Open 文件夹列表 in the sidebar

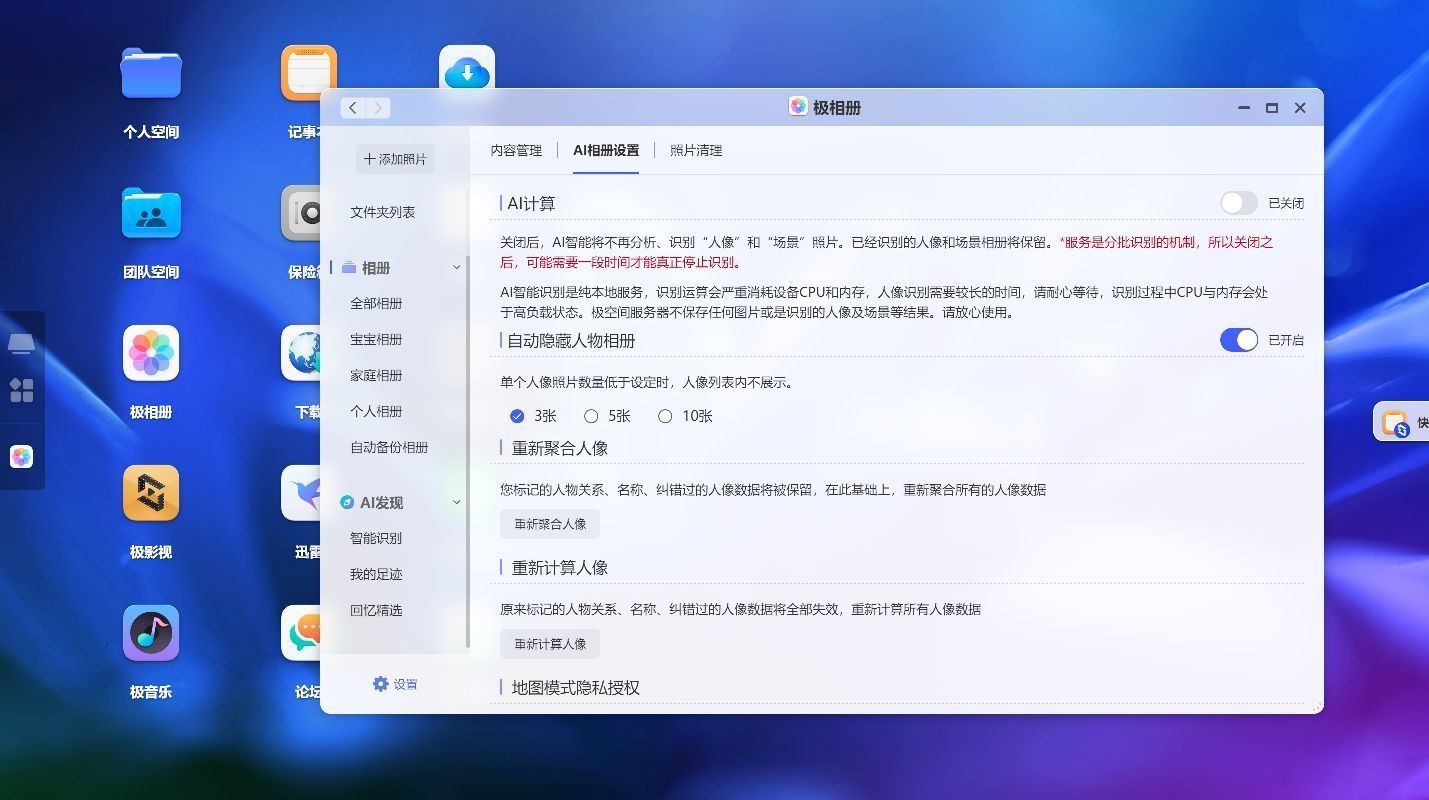pos(383,212)
